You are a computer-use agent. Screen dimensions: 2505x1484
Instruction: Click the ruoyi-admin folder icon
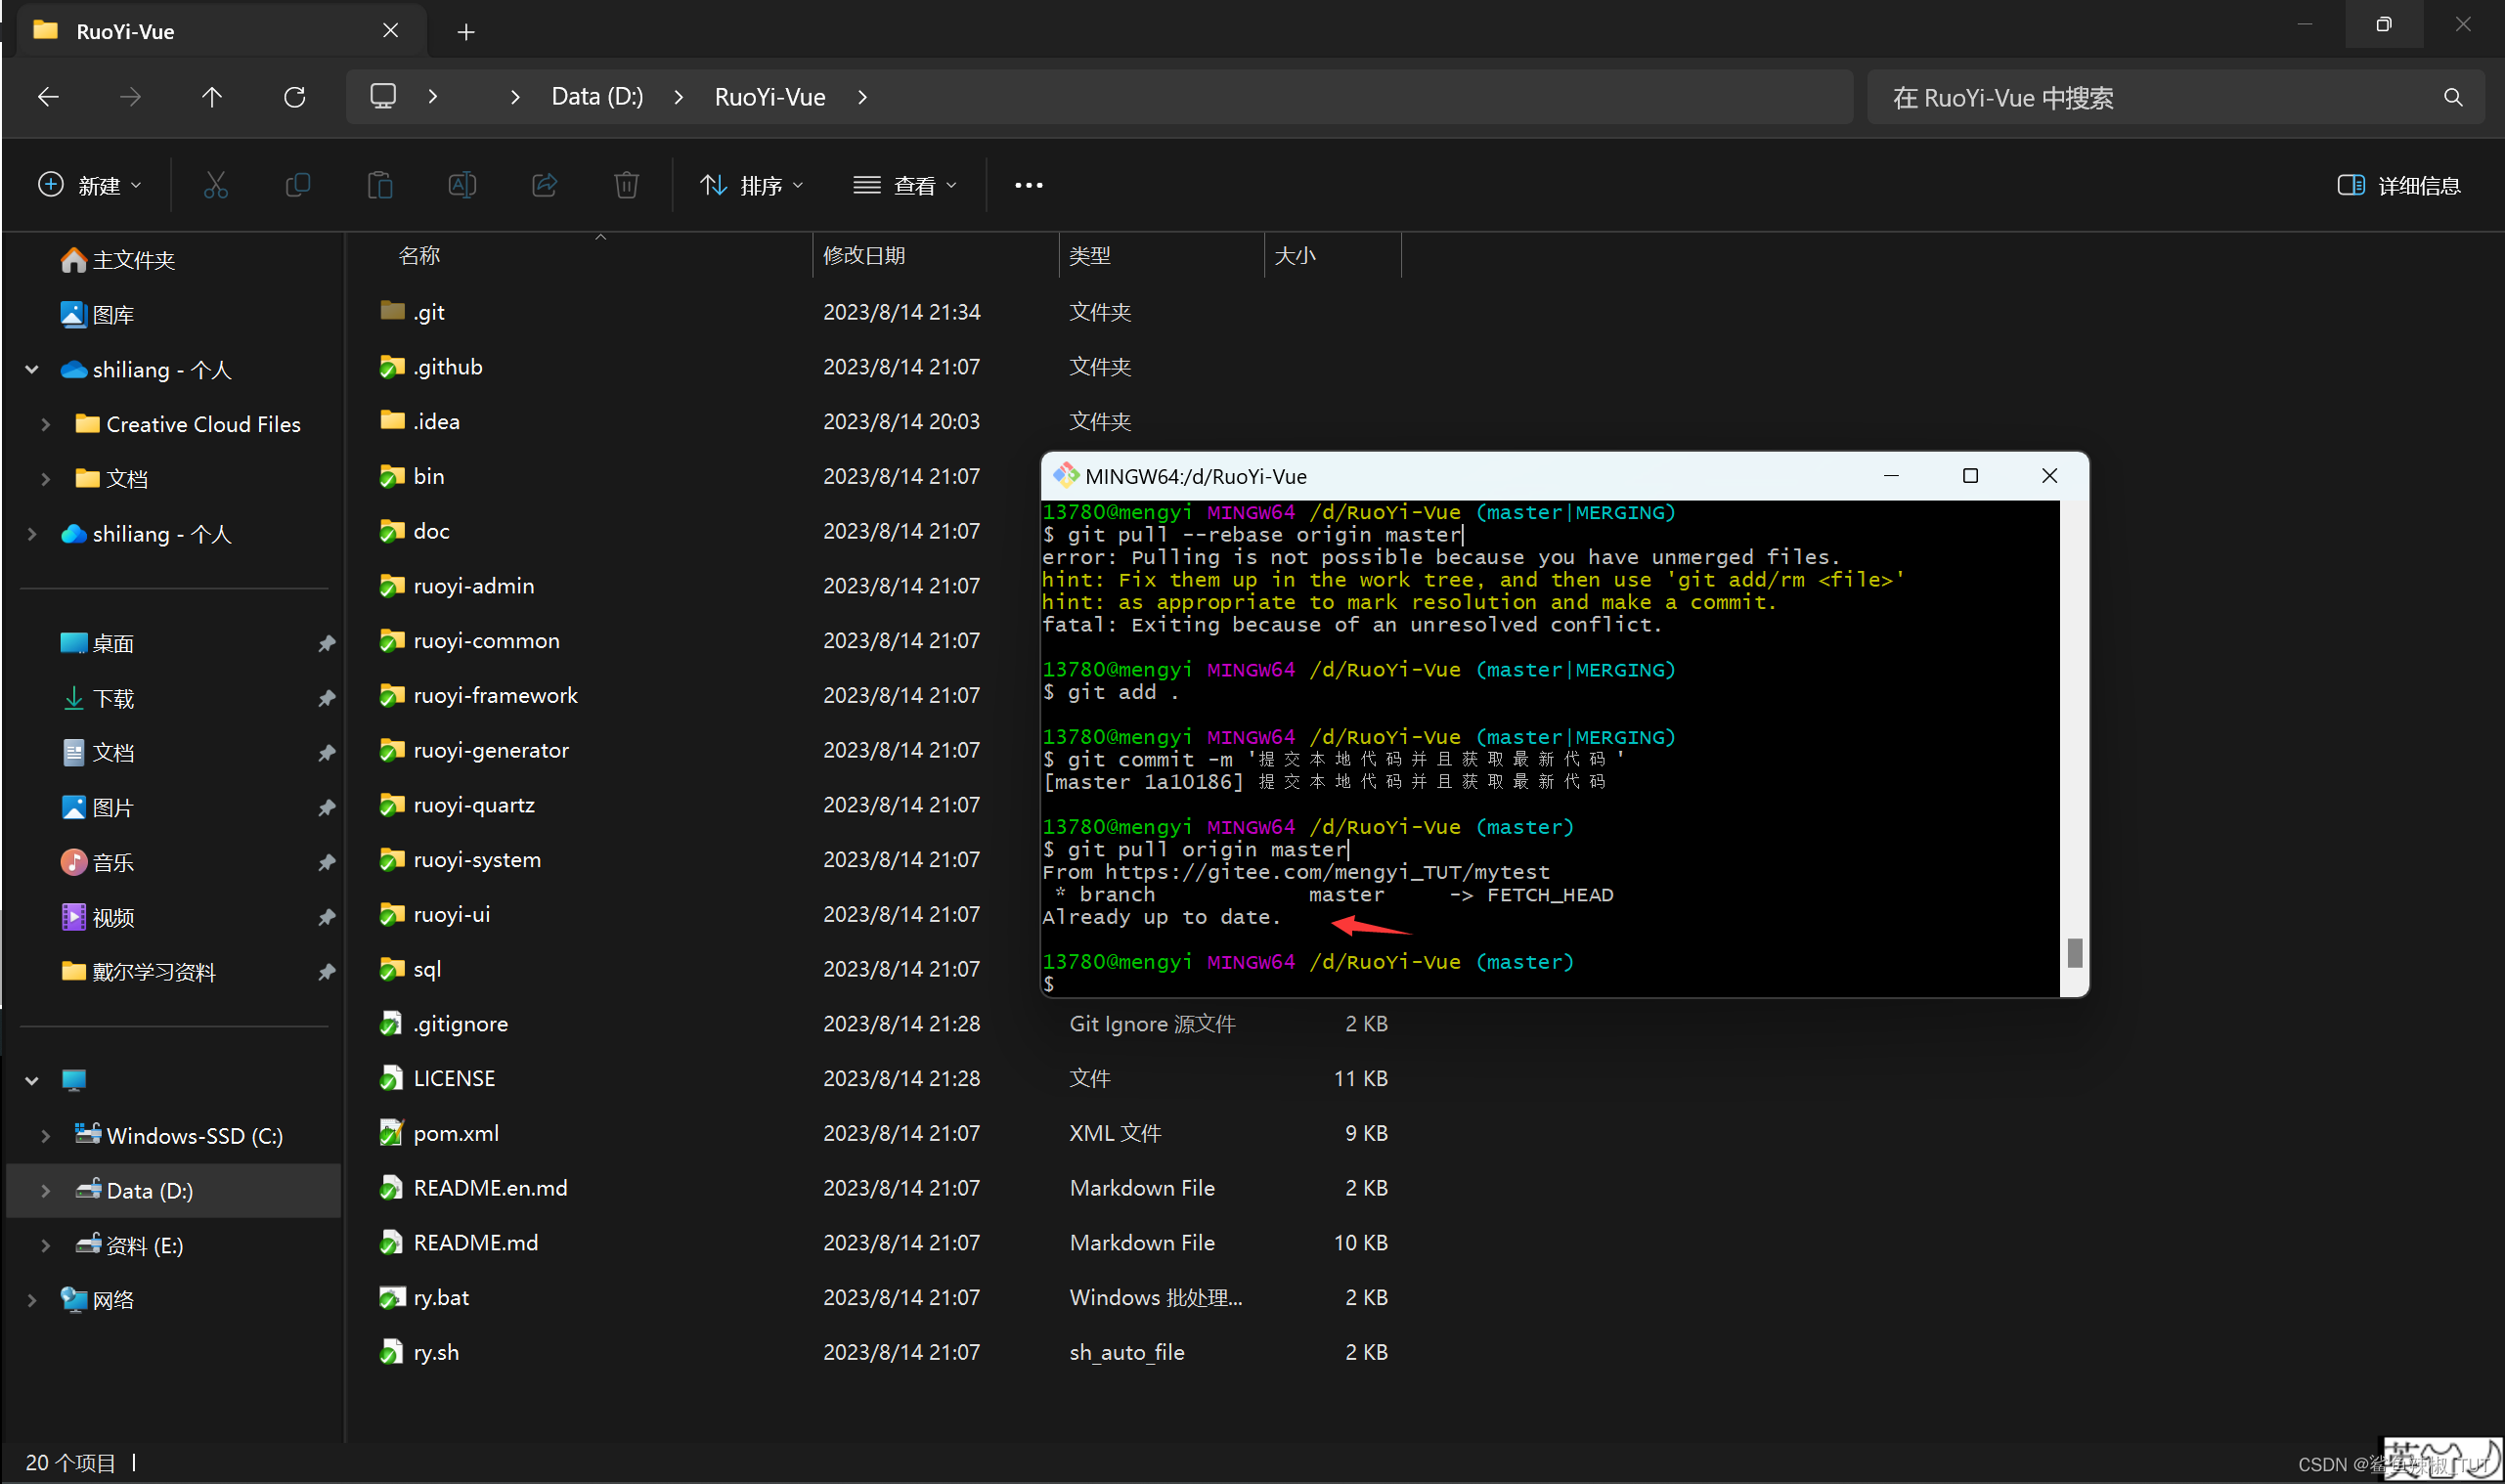coord(388,587)
